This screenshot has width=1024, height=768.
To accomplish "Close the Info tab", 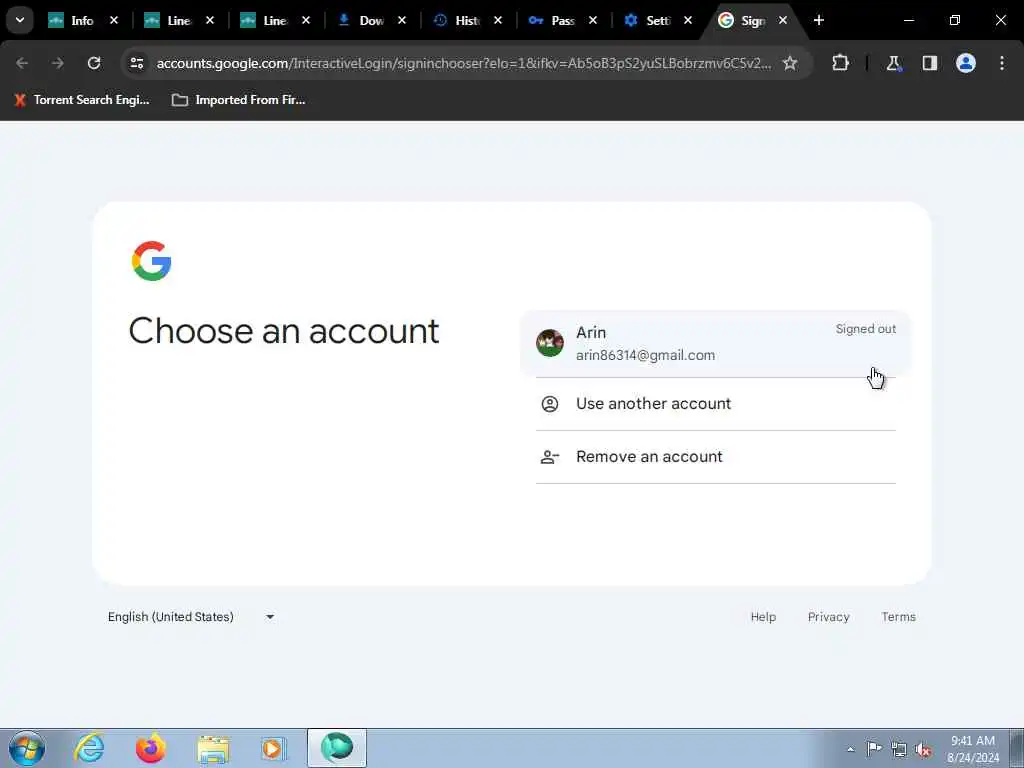I will click(x=114, y=20).
